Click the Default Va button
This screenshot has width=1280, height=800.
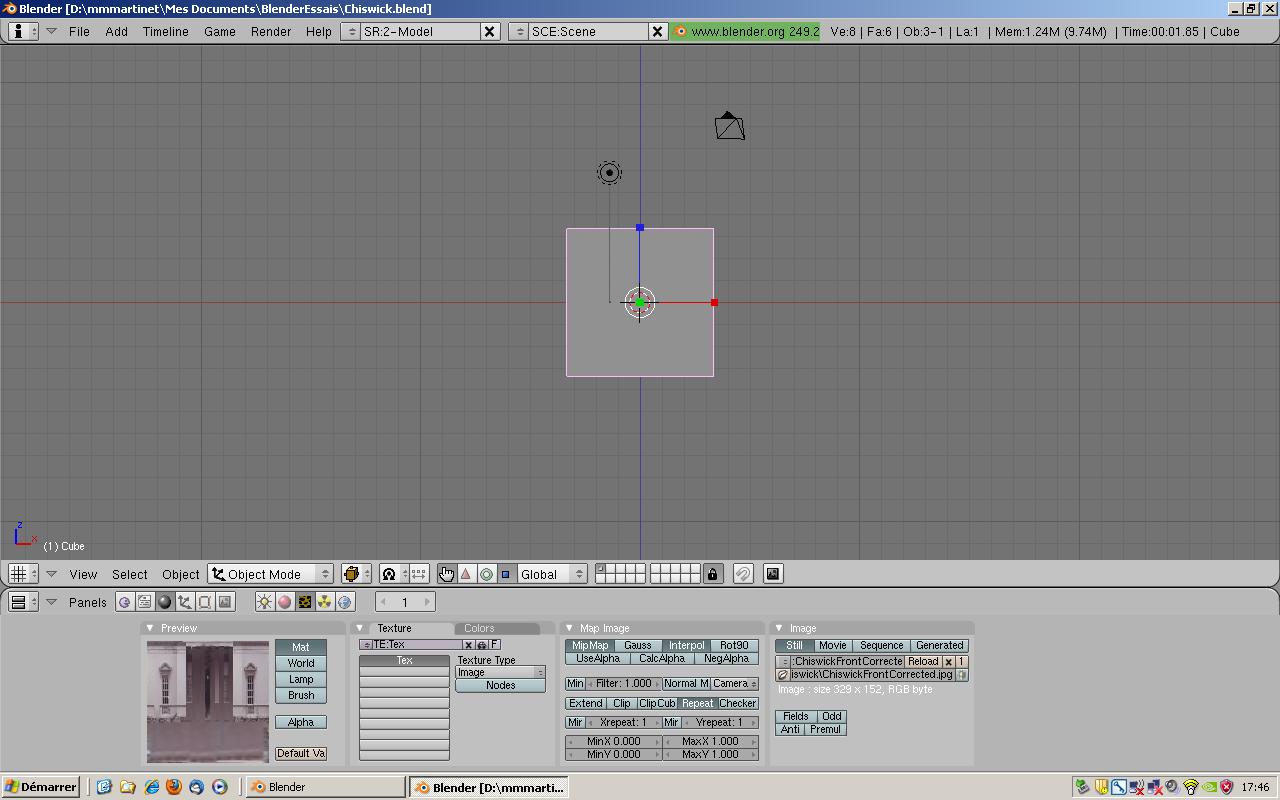point(301,753)
